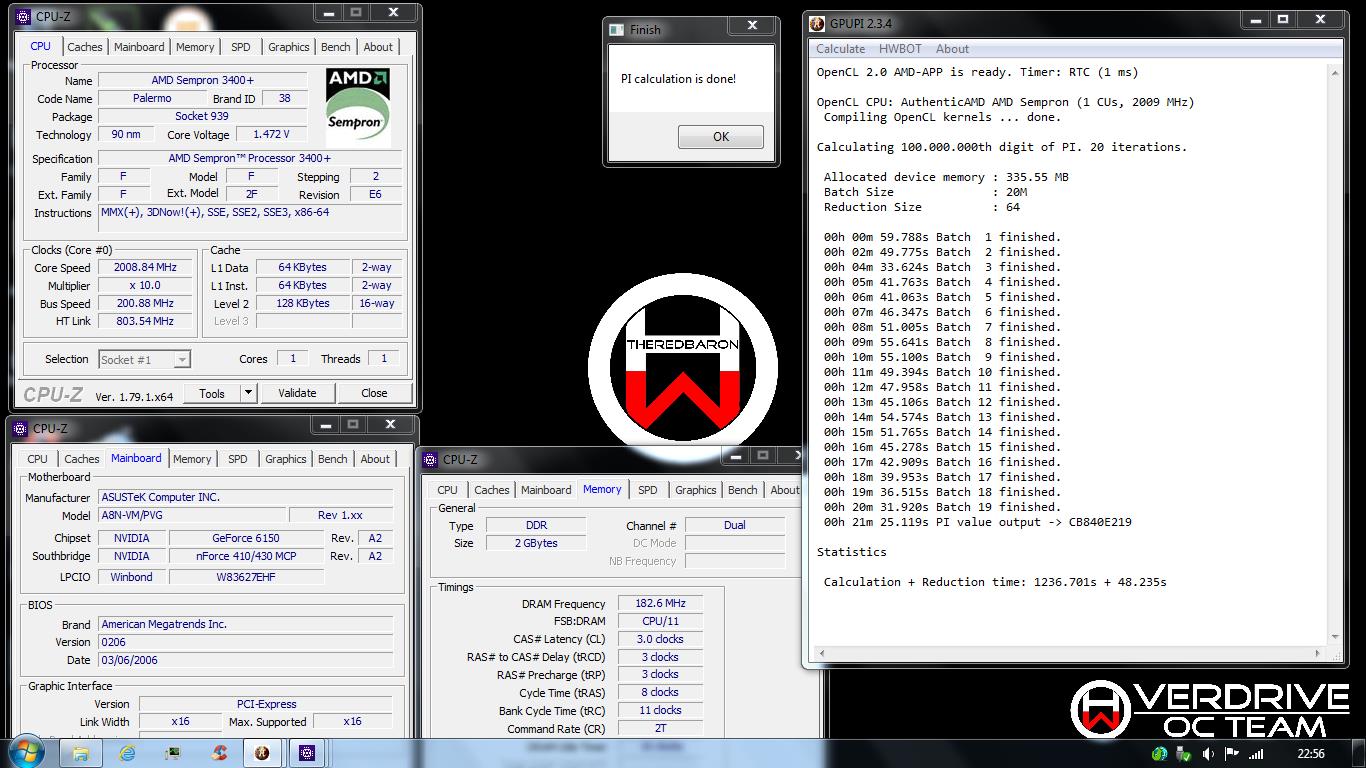Open the About menu in GPUPI
The width and height of the screenshot is (1366, 768).
pos(952,48)
